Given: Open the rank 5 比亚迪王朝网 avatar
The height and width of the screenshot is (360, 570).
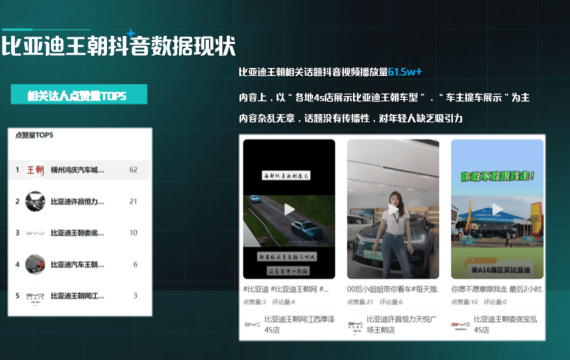Looking at the screenshot, I should click(35, 296).
